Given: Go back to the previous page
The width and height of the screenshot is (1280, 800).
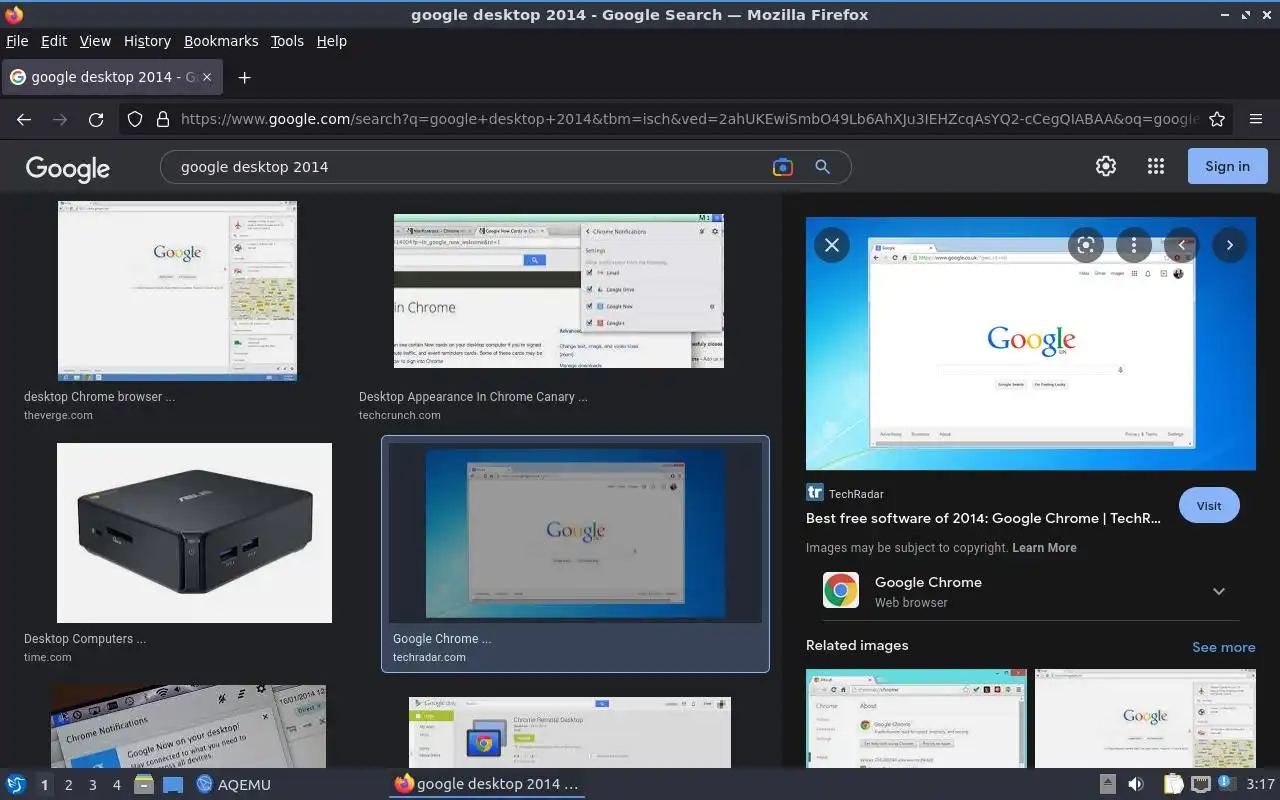Looking at the screenshot, I should tap(24, 119).
